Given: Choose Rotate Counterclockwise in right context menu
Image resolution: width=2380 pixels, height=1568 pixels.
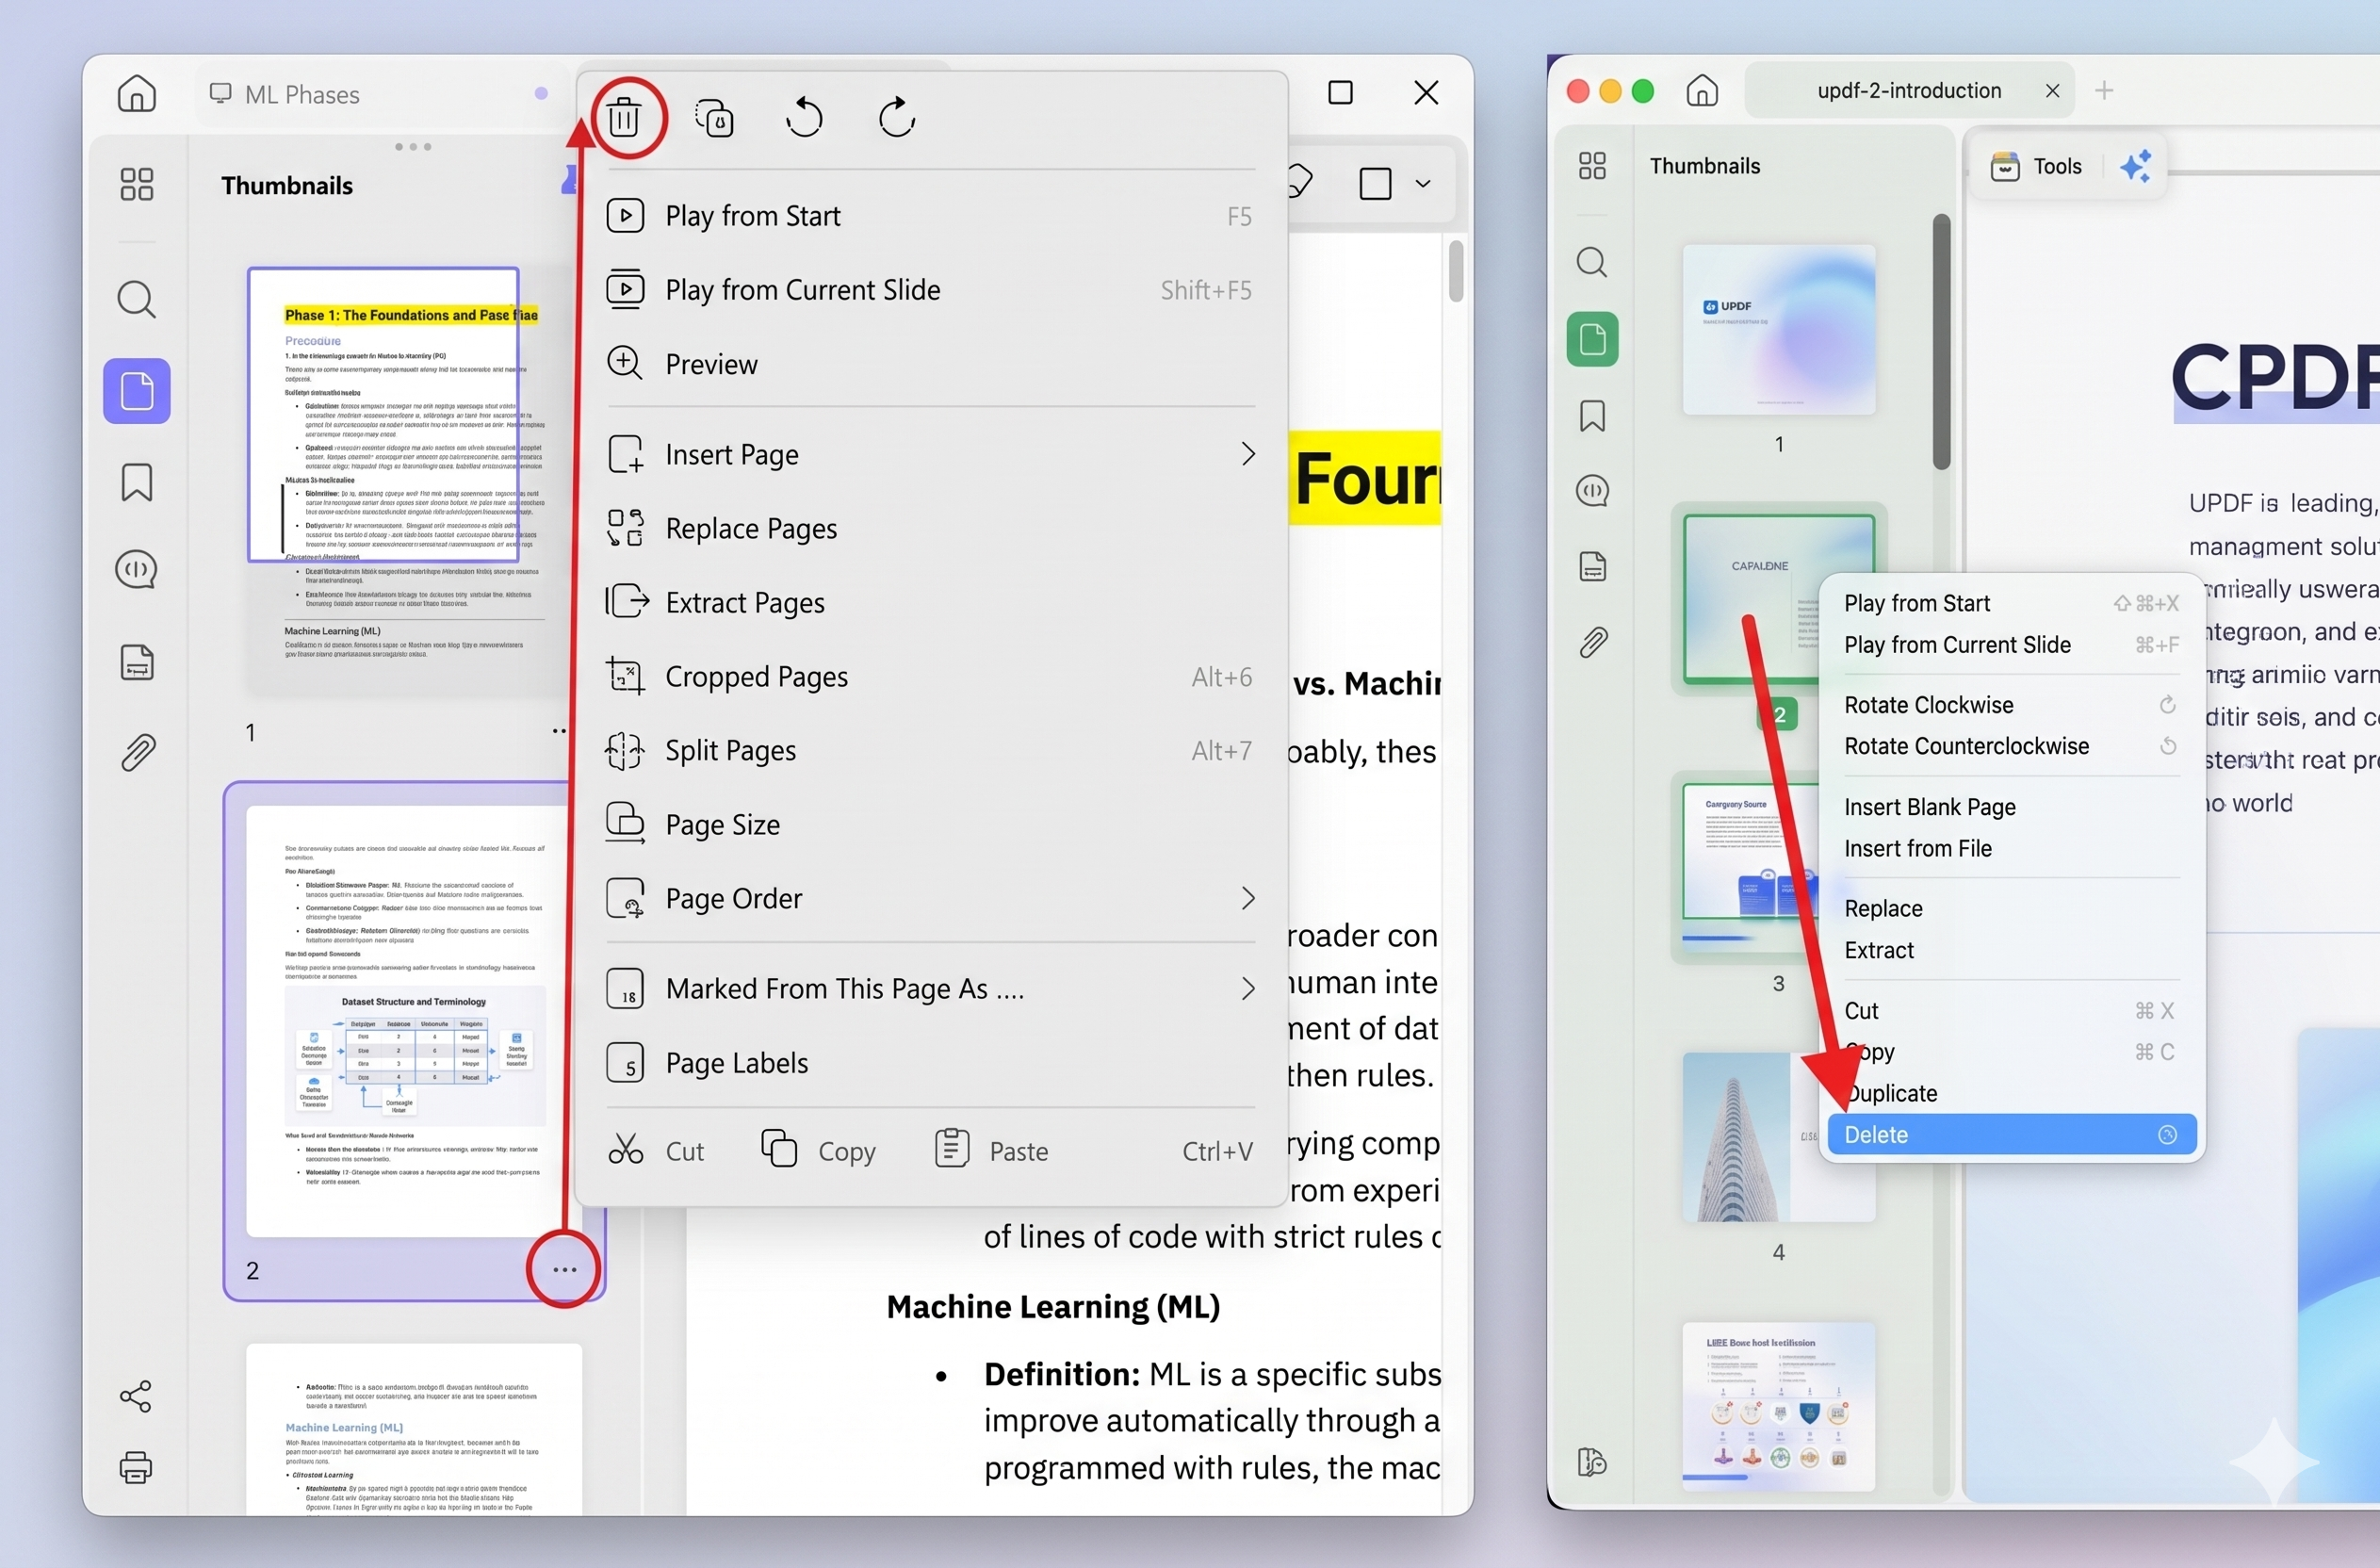Looking at the screenshot, I should 2011,746.
